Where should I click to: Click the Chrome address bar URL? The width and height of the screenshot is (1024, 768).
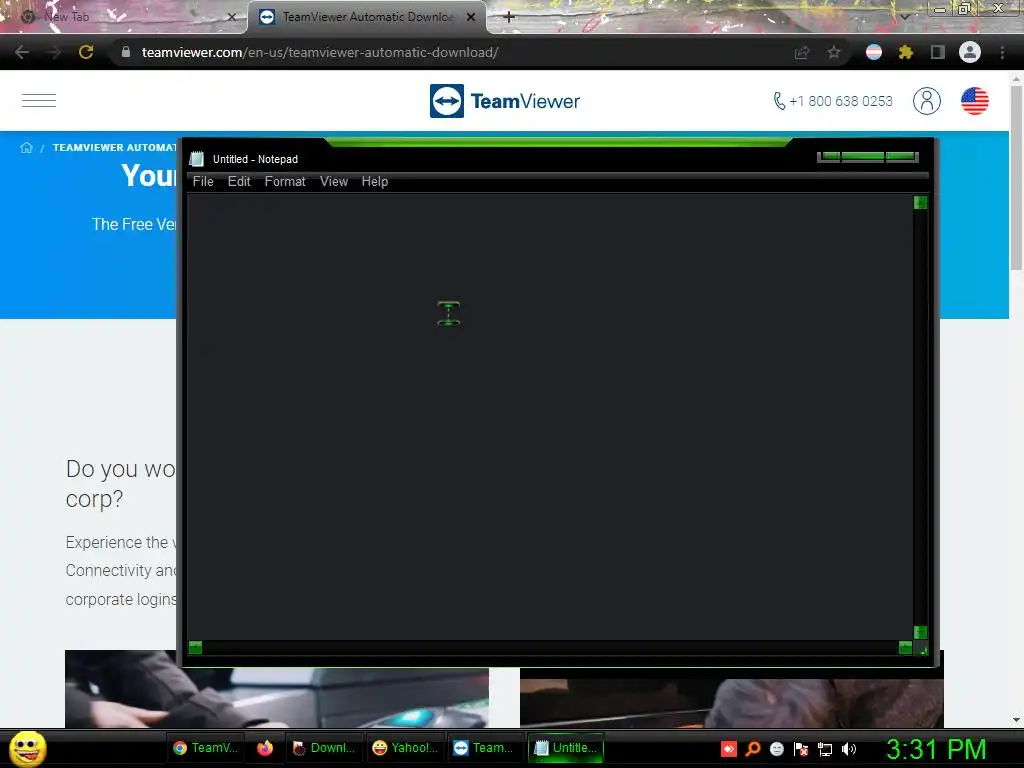(x=320, y=52)
